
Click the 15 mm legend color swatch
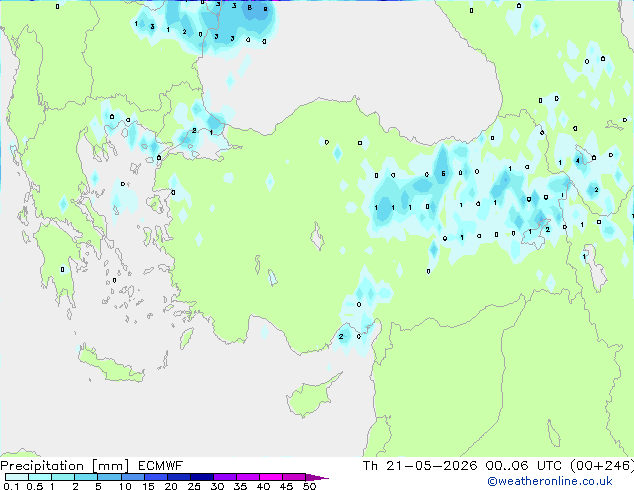[155, 477]
